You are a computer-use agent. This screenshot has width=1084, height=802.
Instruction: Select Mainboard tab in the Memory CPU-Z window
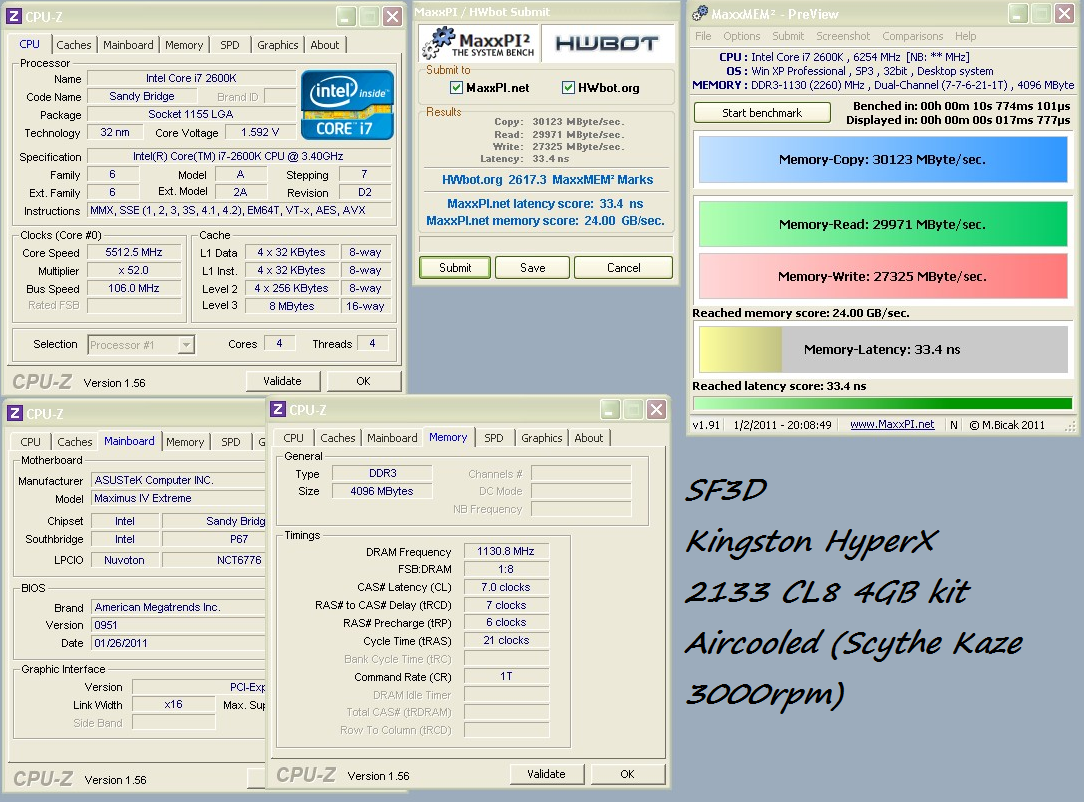coord(392,438)
